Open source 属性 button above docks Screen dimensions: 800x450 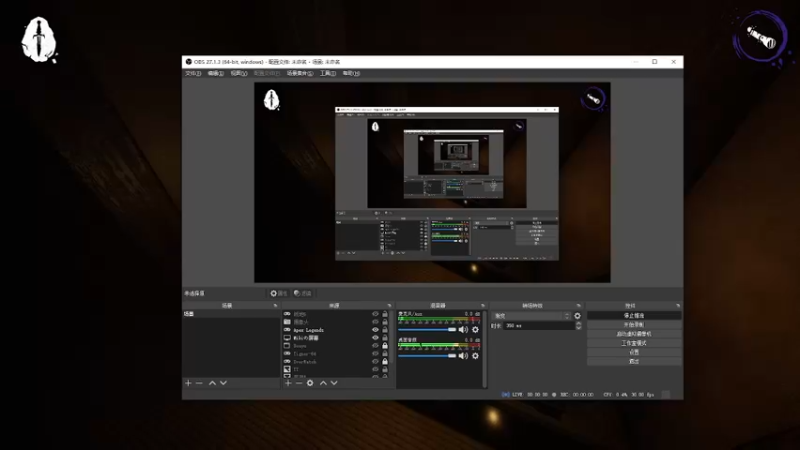pyautogui.click(x=279, y=293)
